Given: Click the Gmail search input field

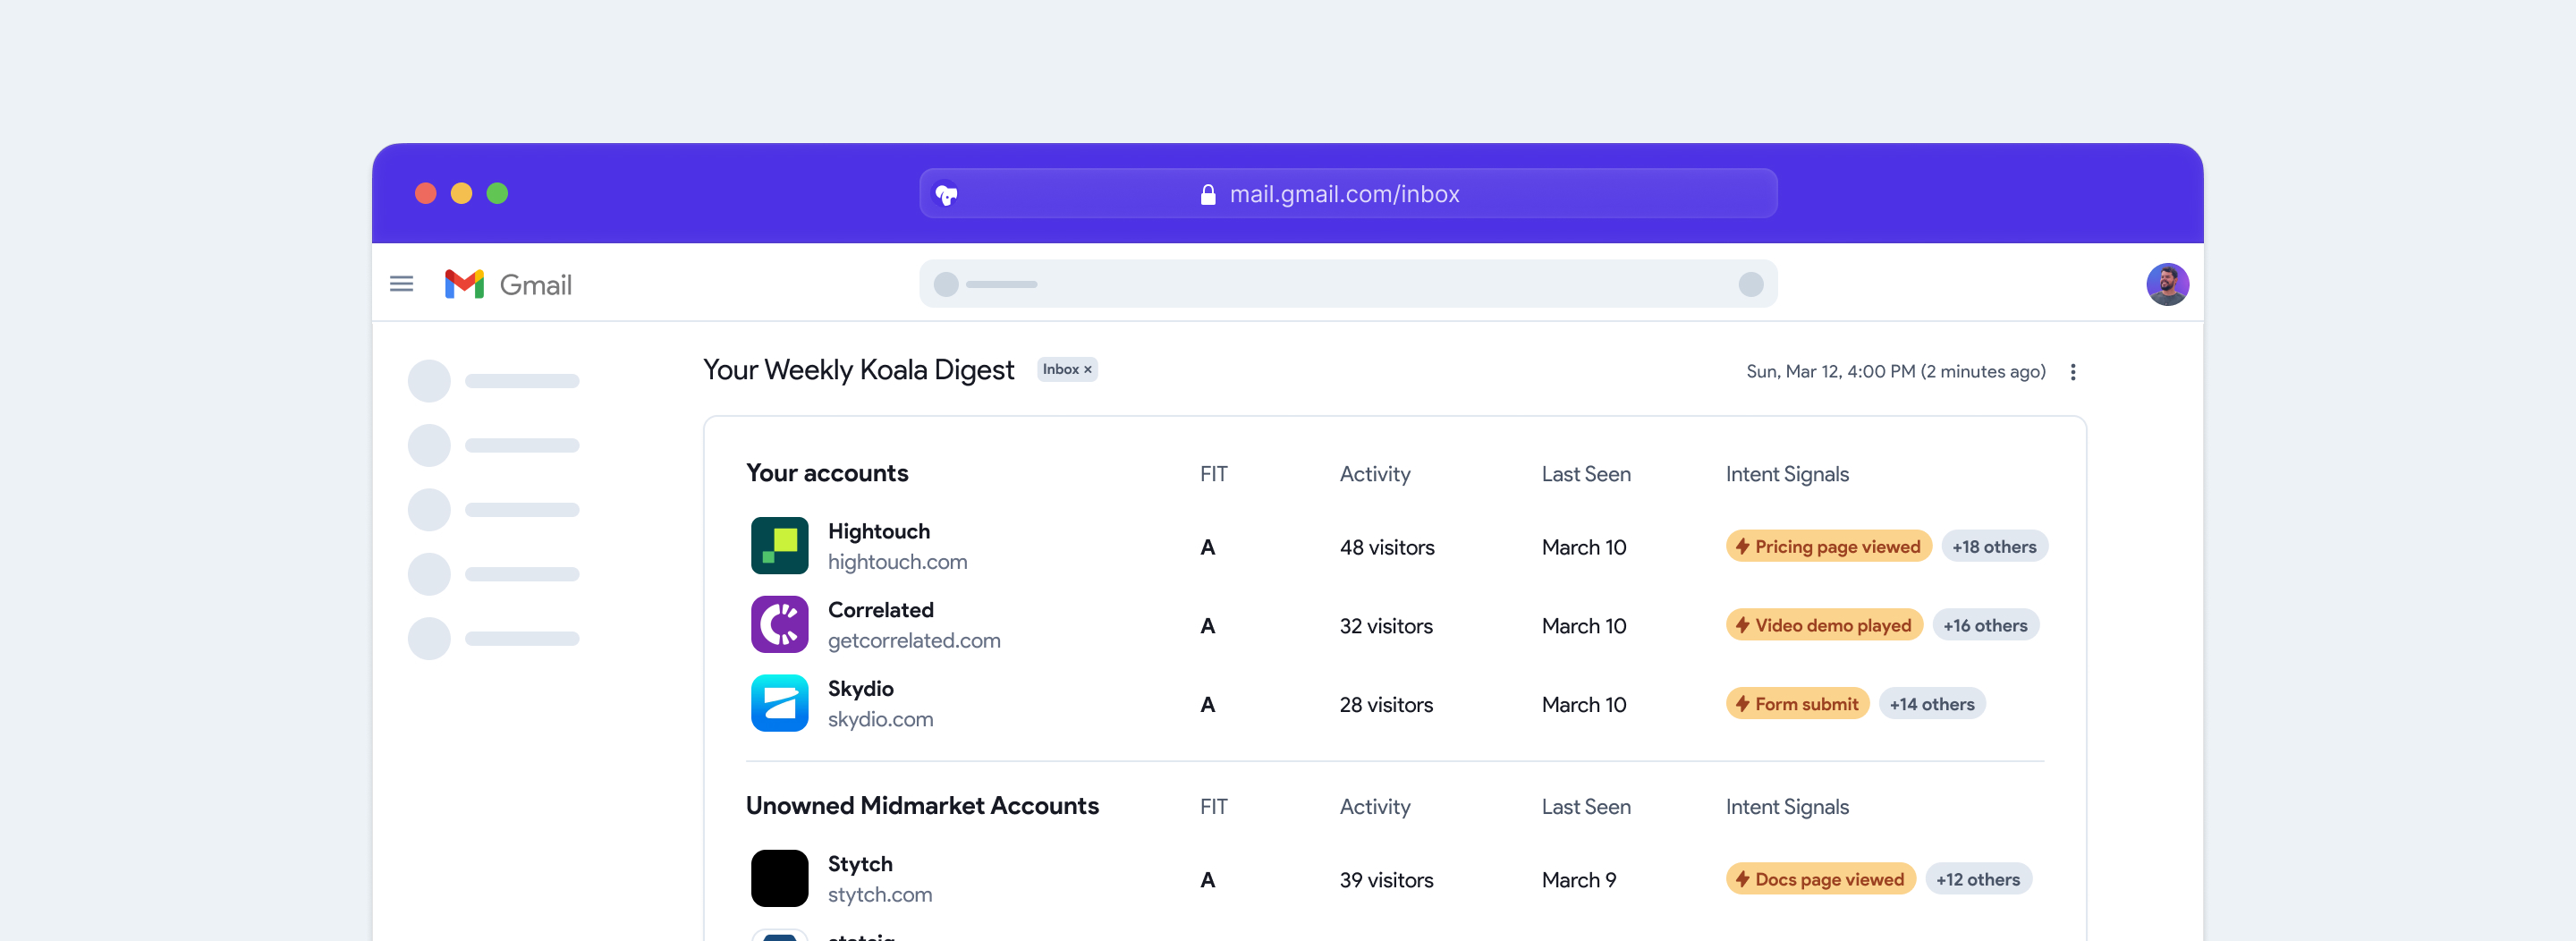Looking at the screenshot, I should point(1346,285).
